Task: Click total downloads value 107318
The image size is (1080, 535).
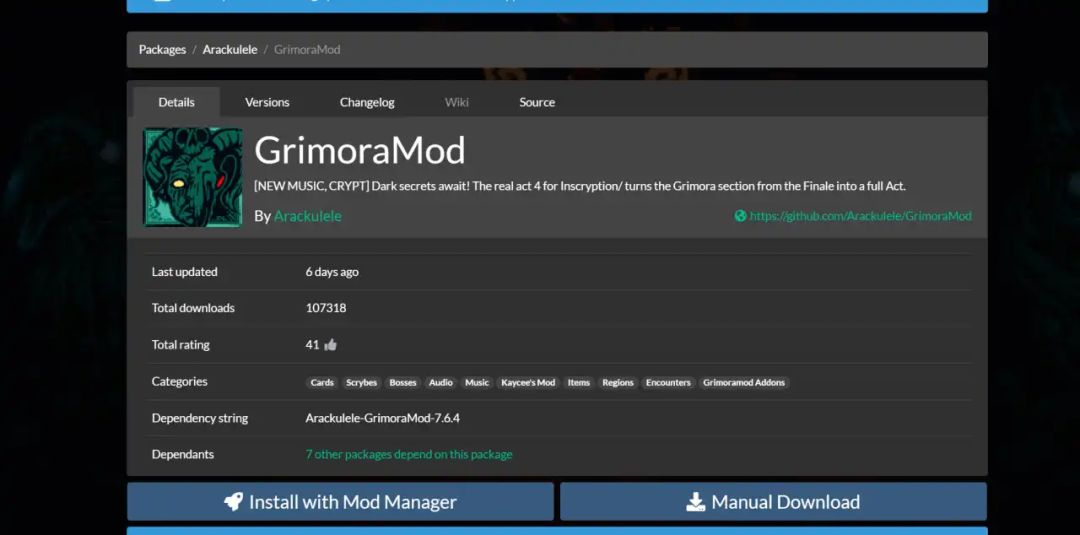Action: pos(326,308)
